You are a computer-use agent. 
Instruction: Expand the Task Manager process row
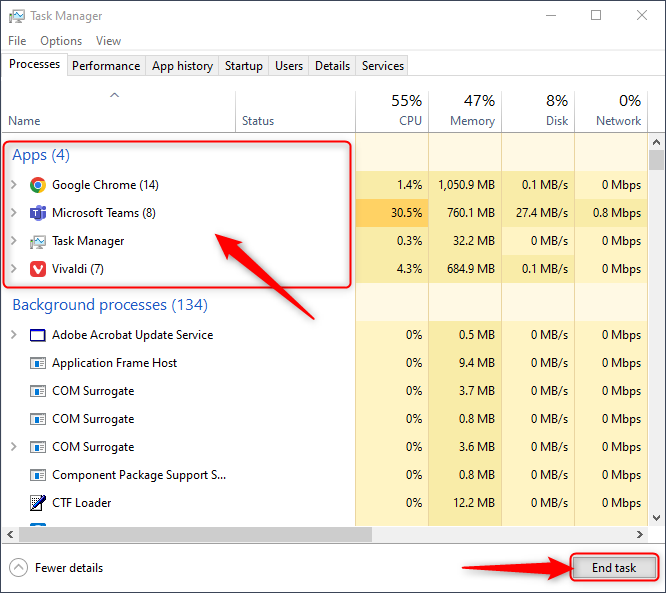(x=14, y=241)
